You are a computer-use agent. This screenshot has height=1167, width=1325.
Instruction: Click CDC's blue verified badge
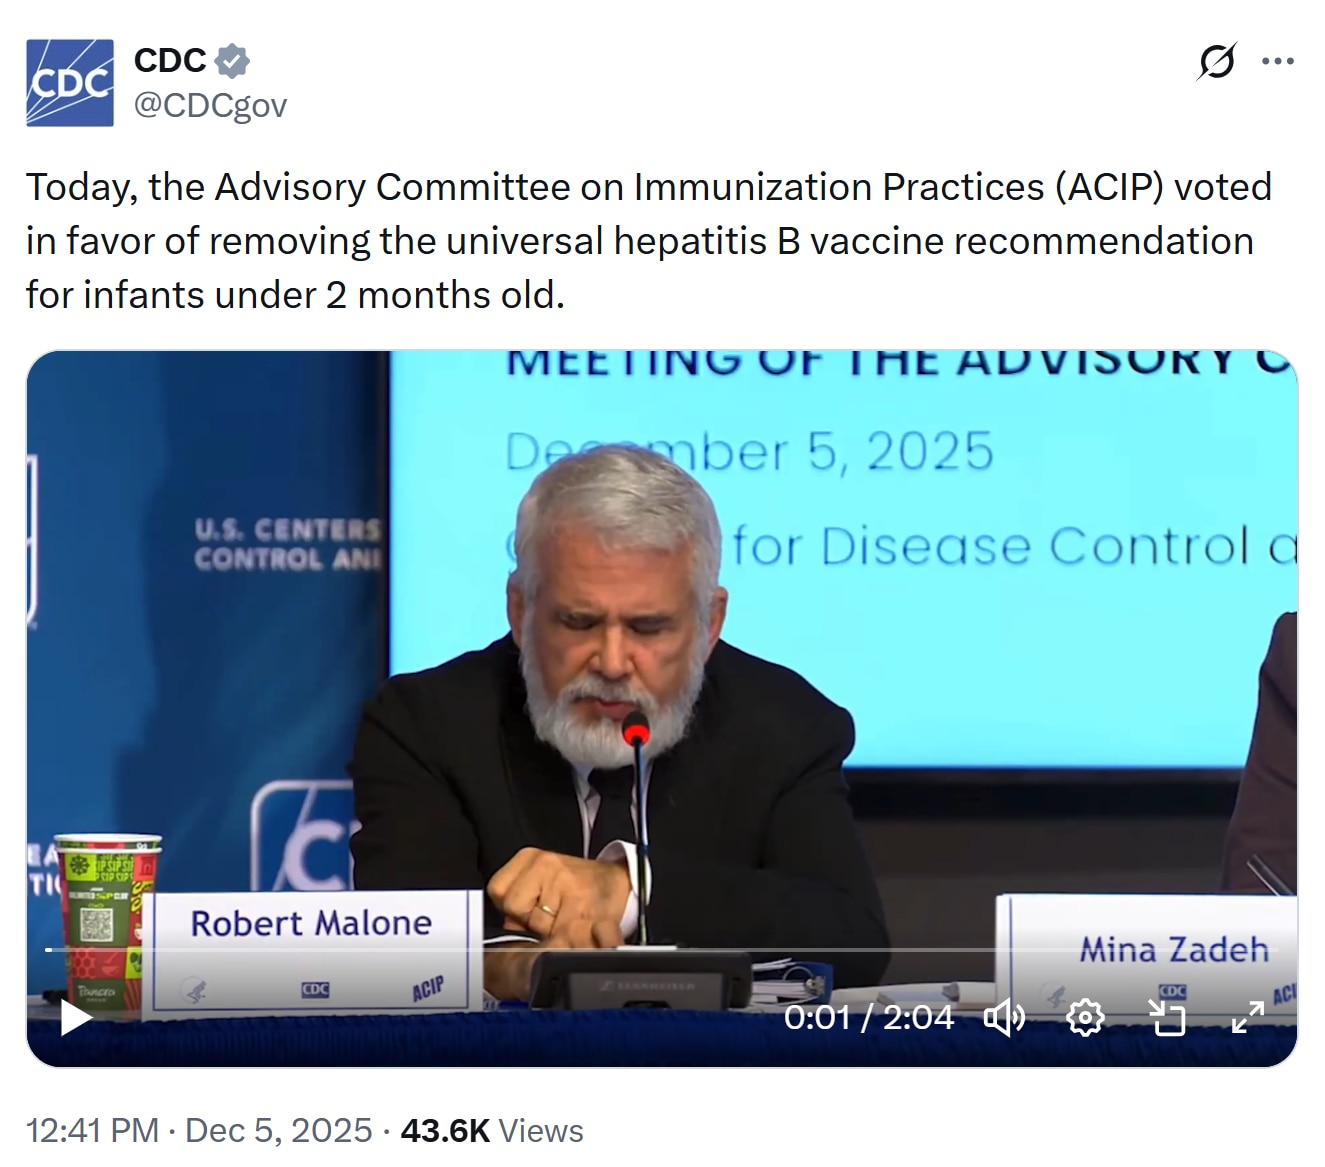[x=233, y=59]
